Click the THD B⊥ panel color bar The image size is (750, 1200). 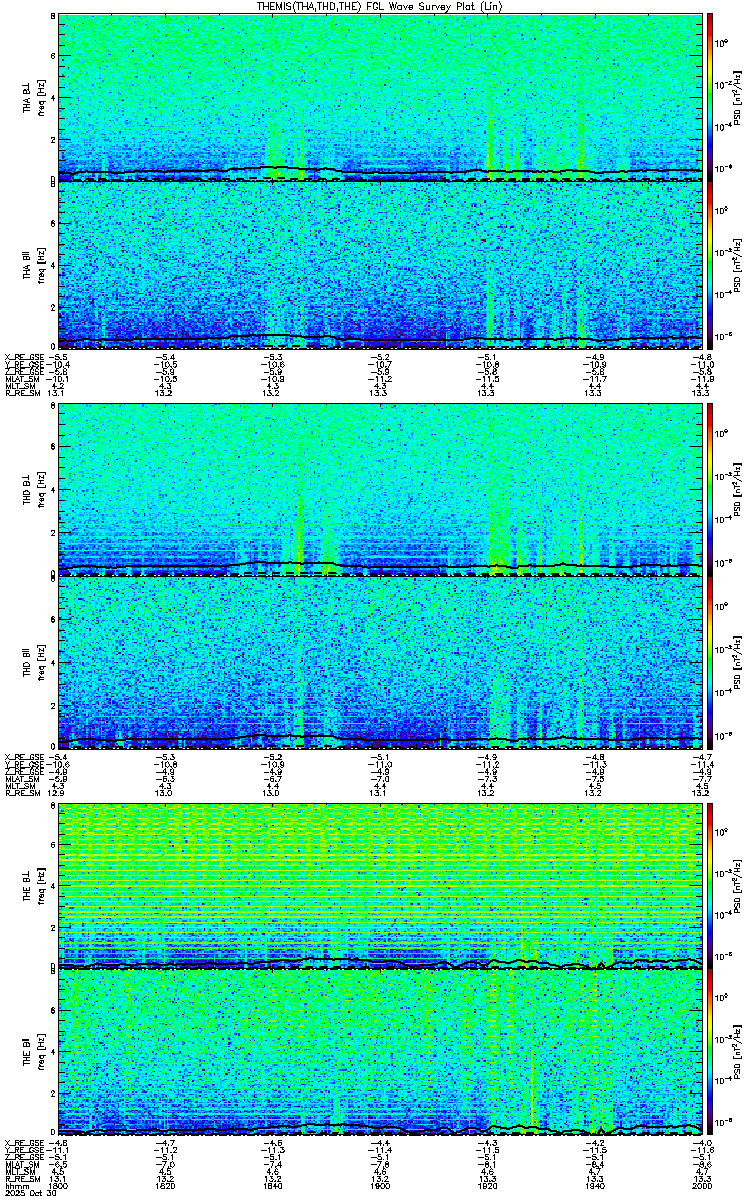click(710, 487)
